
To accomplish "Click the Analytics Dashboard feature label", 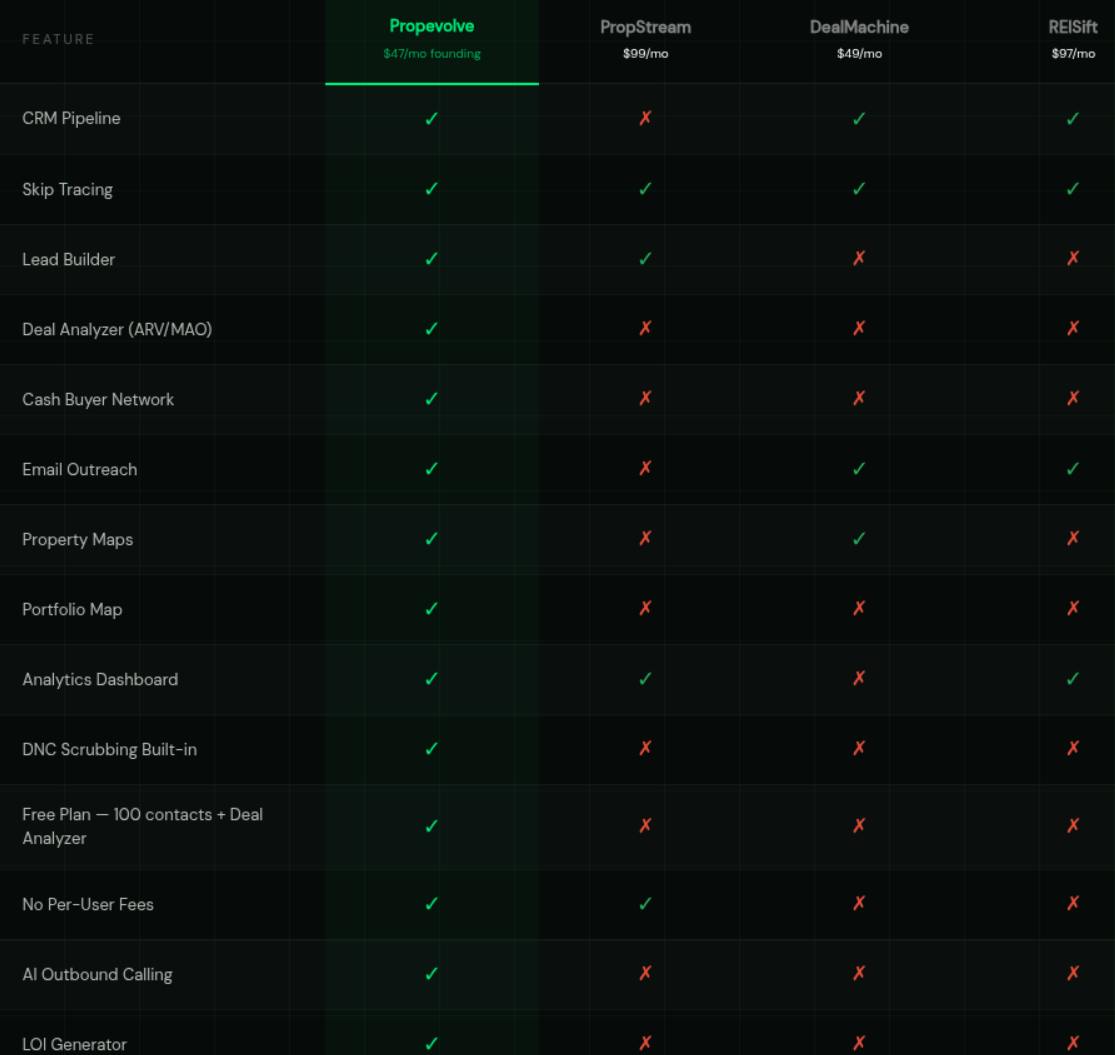I will pyautogui.click(x=100, y=680).
